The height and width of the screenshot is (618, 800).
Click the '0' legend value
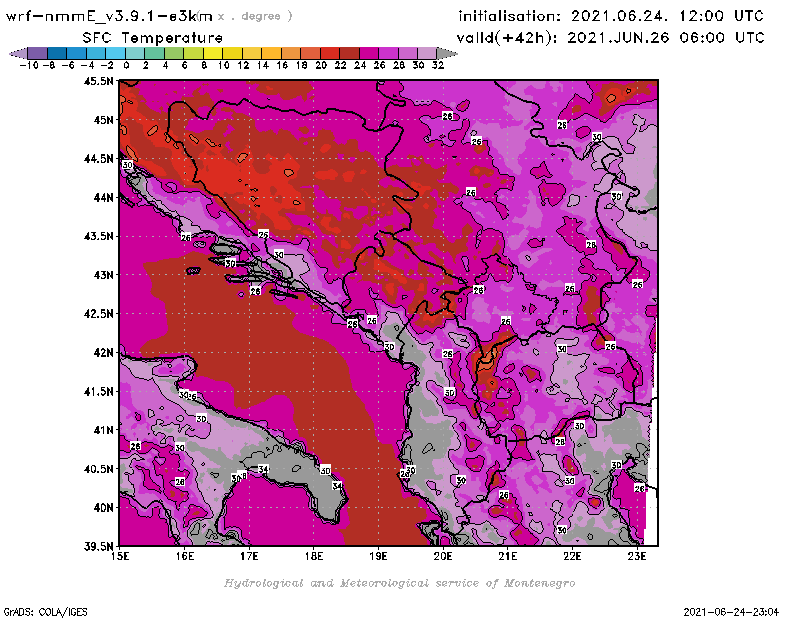tap(126, 65)
